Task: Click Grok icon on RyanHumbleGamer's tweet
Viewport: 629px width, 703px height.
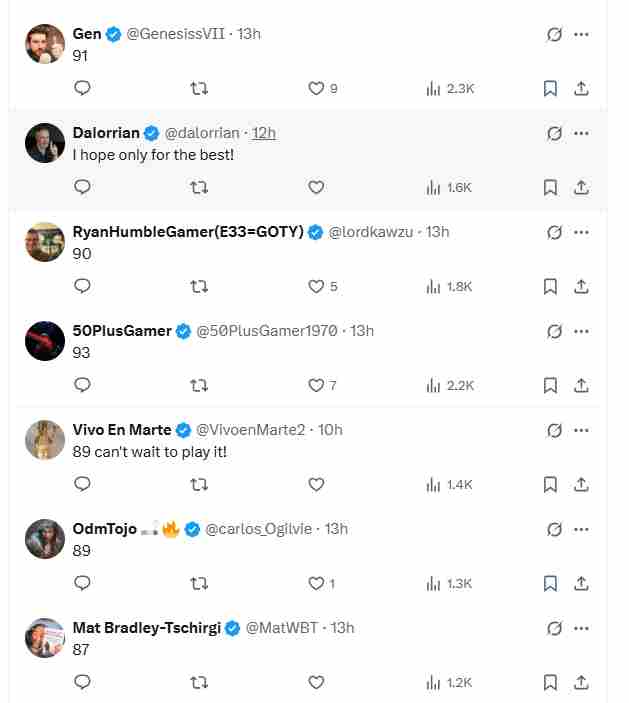Action: point(554,232)
